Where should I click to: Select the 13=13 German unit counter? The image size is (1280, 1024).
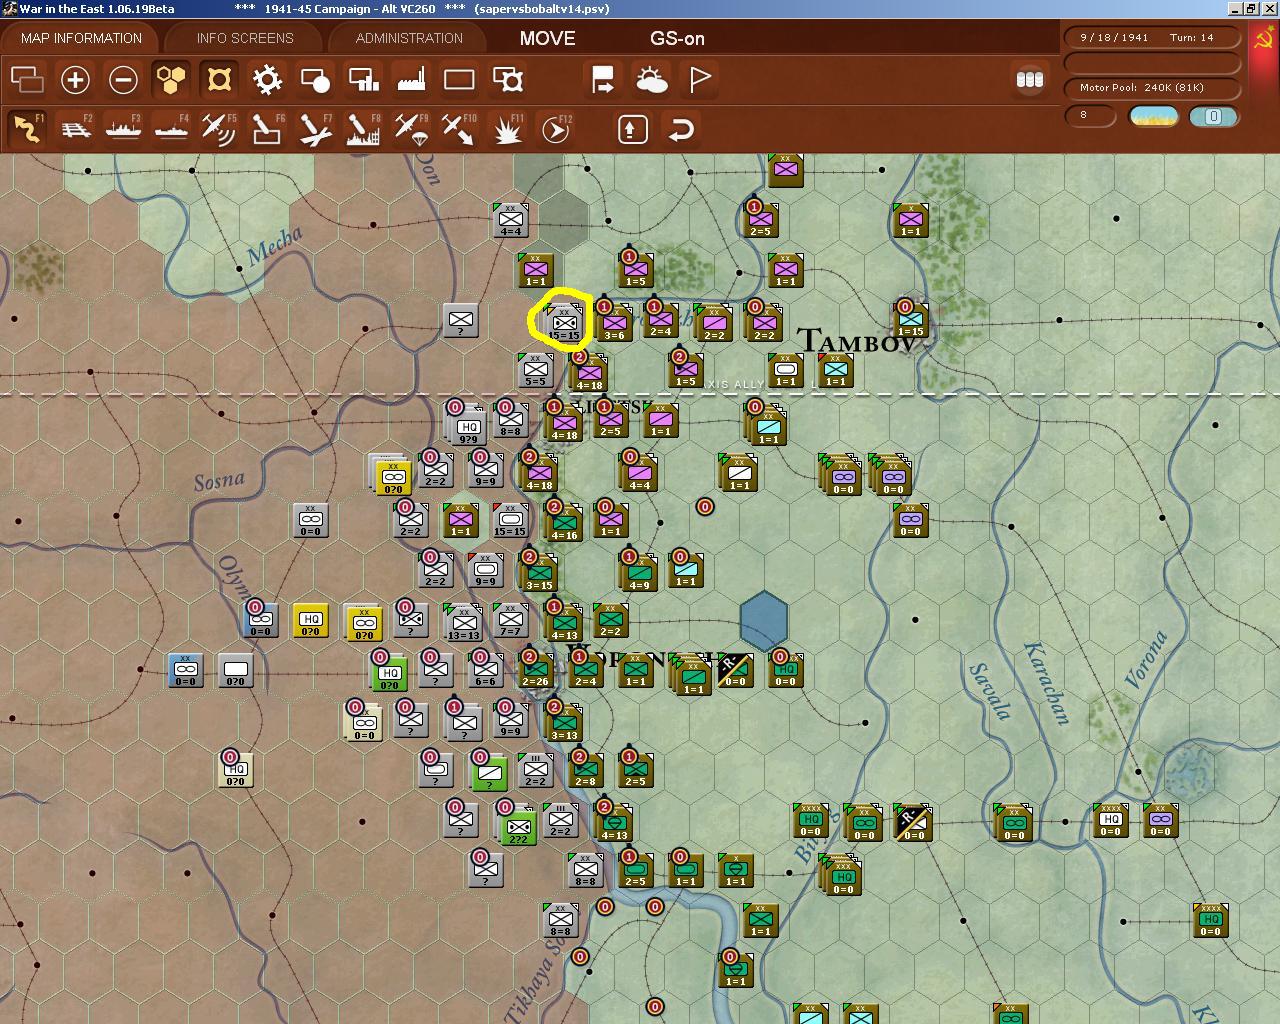[463, 622]
